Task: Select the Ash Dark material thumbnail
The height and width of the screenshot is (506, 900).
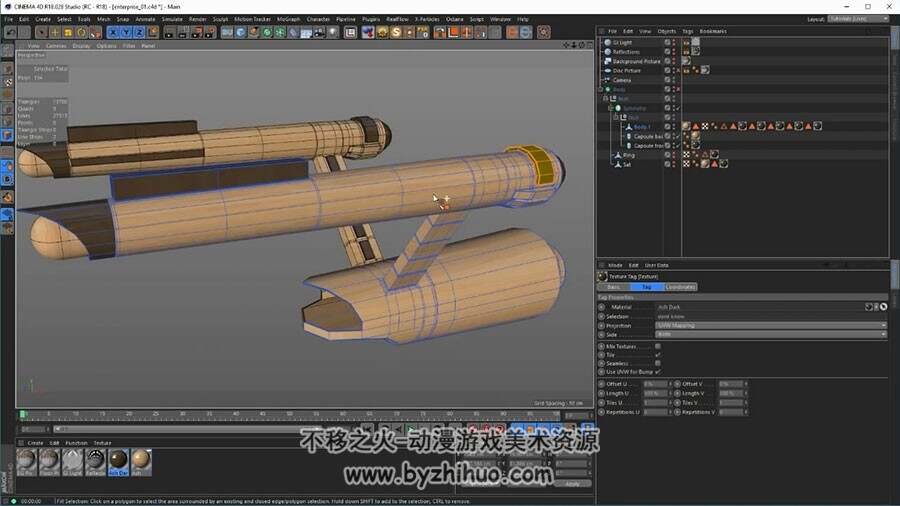Action: point(118,462)
